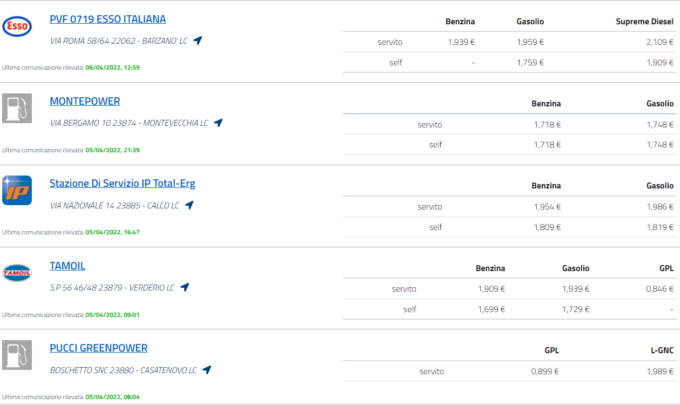Click the IP station logo

[18, 190]
